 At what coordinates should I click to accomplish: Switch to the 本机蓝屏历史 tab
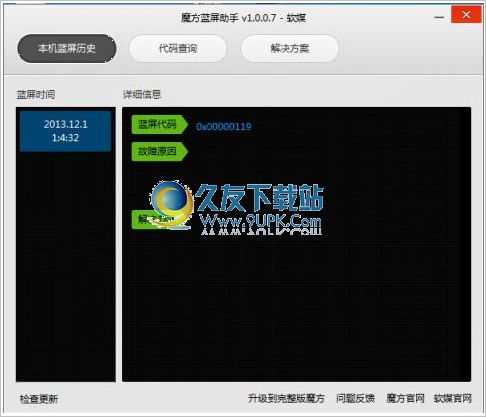click(x=67, y=49)
